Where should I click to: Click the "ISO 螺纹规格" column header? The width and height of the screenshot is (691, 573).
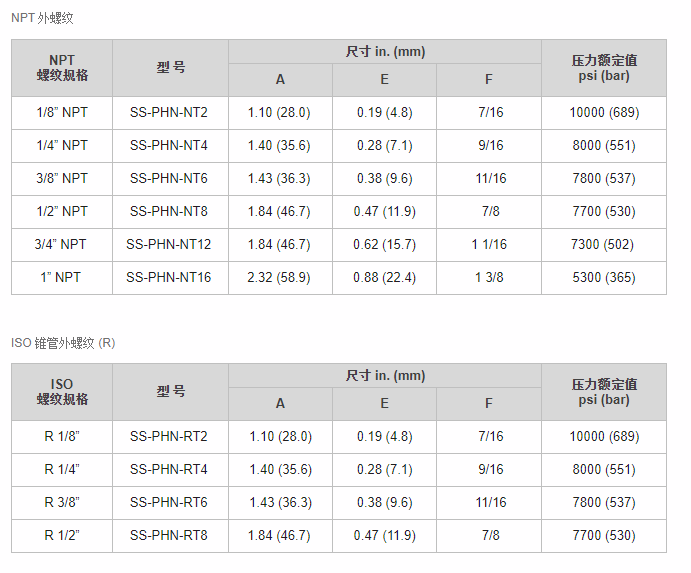[x=62, y=392]
